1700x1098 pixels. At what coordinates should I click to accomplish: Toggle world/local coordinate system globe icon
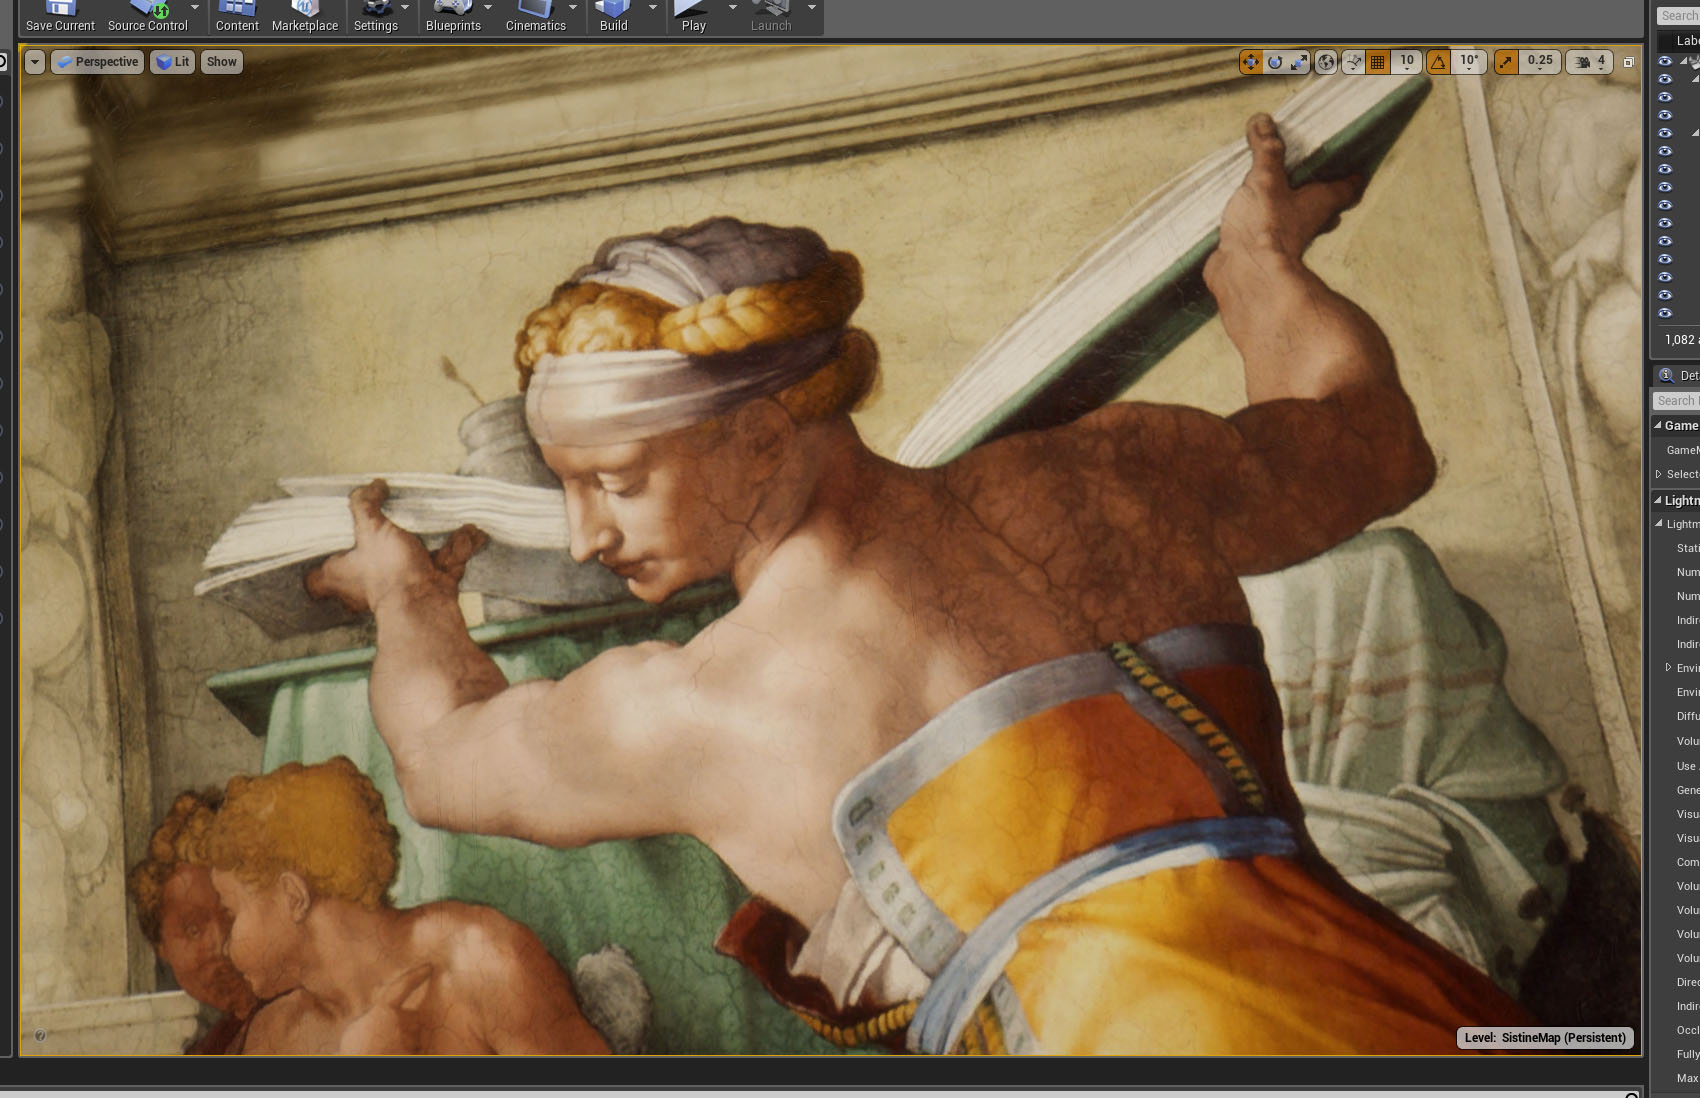pos(1326,62)
